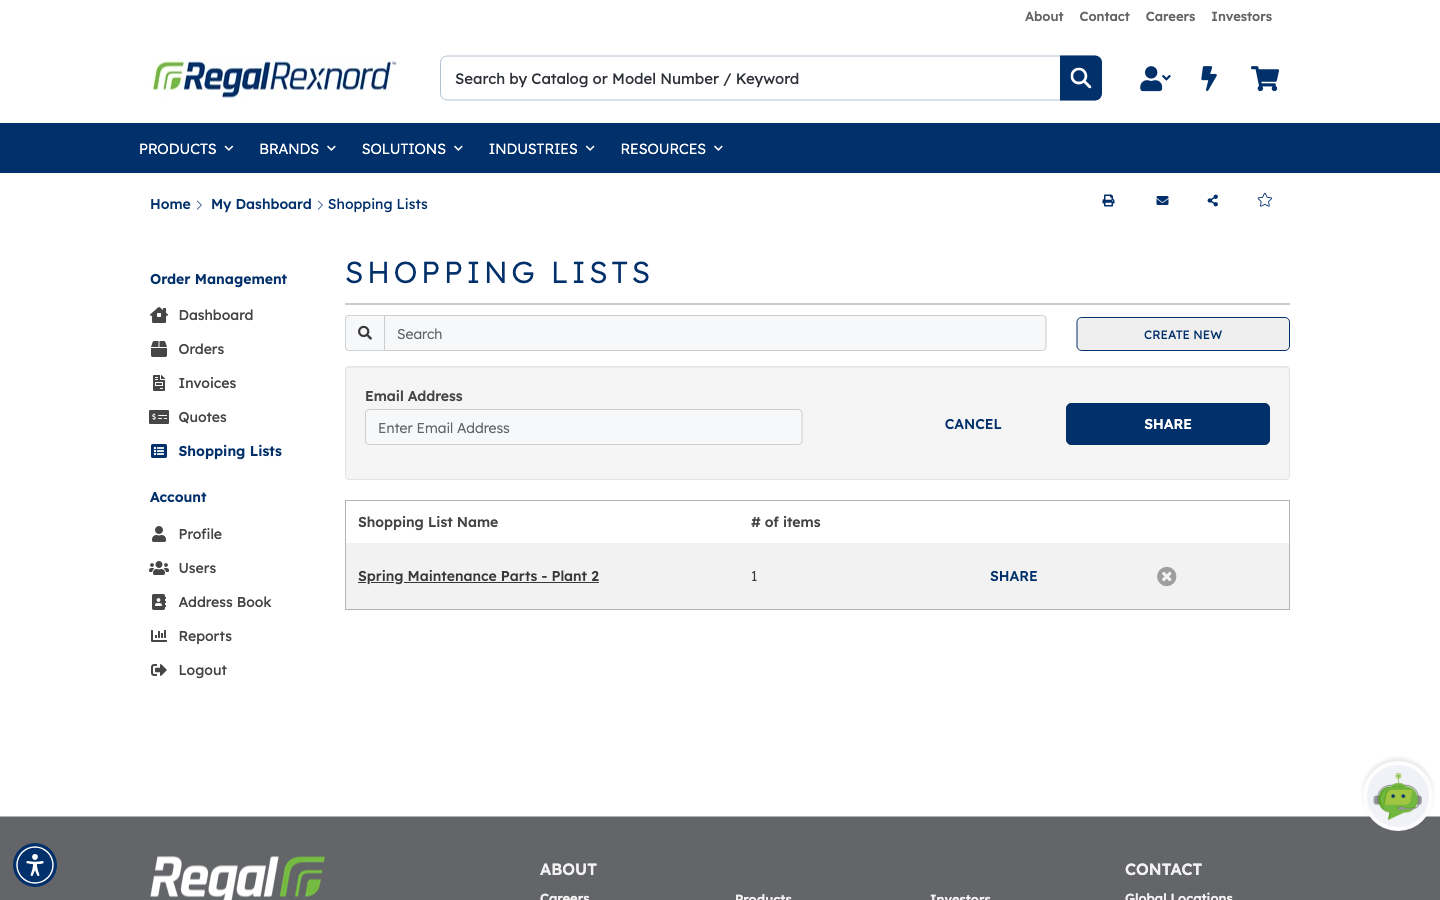Screen dimensions: 1440x900
Task: Click the RegalRexnord header logo
Action: click(274, 78)
